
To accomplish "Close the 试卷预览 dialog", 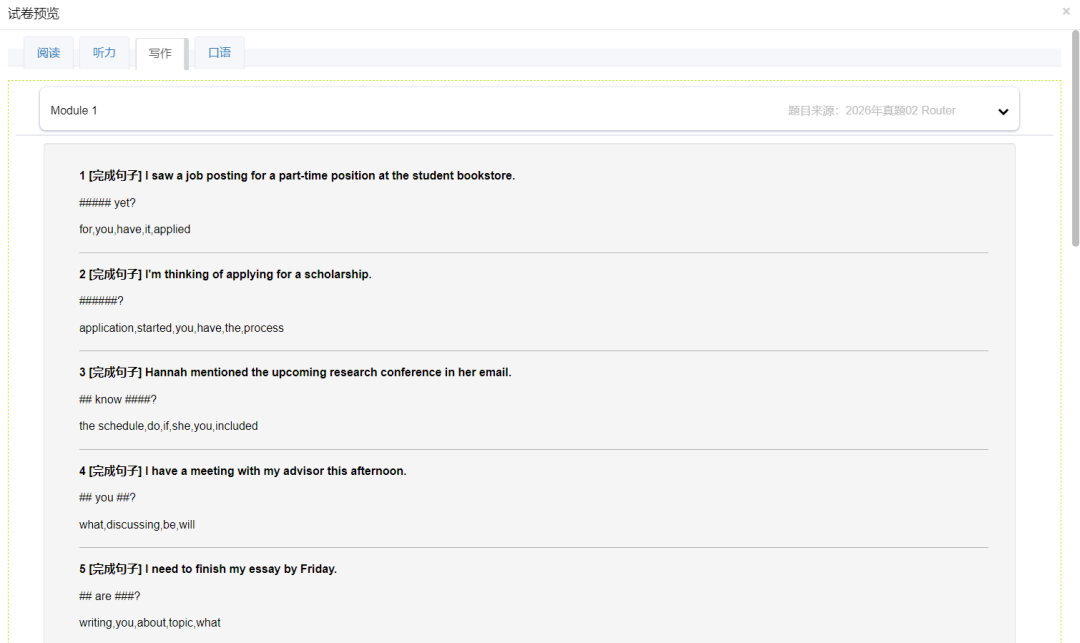I will pos(1066,11).
